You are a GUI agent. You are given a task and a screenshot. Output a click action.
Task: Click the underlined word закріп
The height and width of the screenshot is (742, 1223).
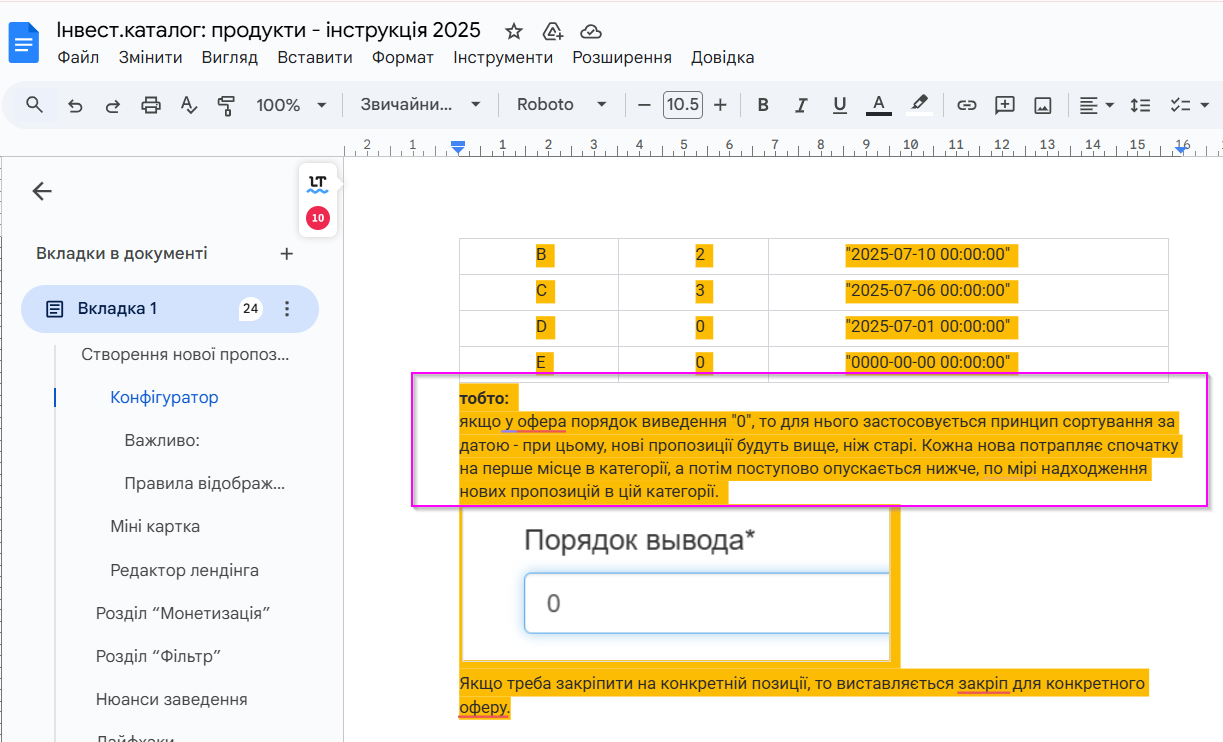pos(983,684)
